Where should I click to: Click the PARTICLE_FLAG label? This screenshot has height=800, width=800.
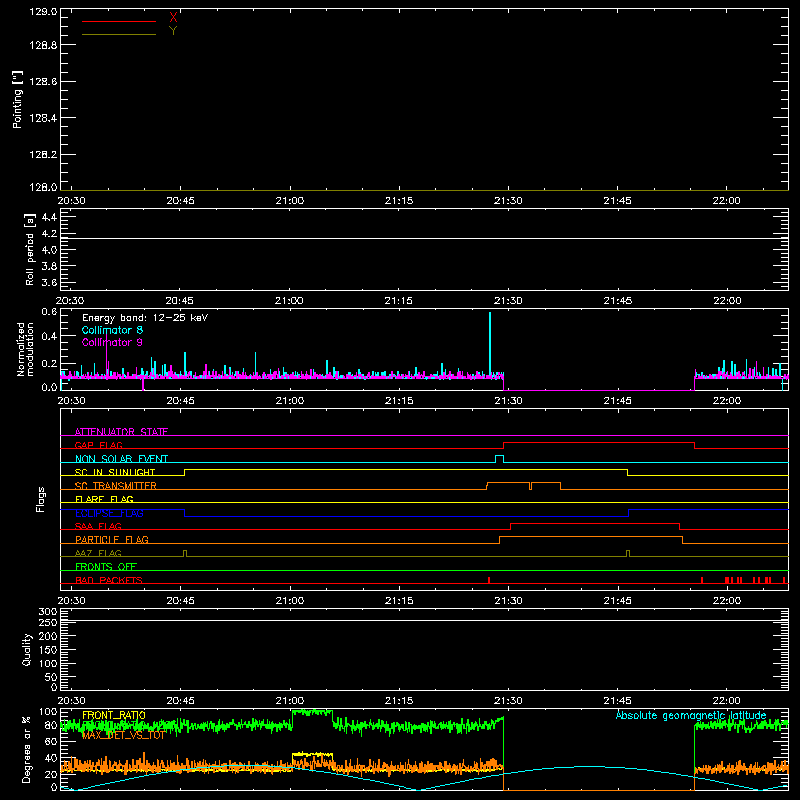[x=112, y=539]
